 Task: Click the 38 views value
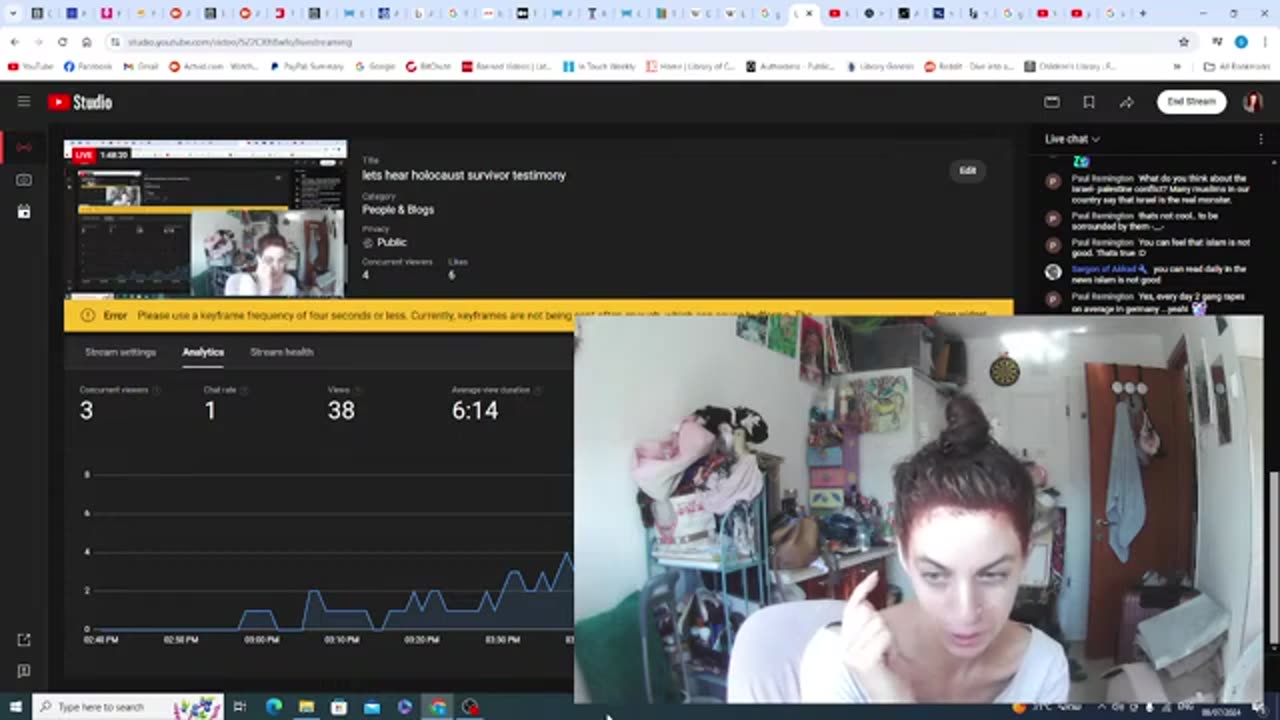pos(341,410)
